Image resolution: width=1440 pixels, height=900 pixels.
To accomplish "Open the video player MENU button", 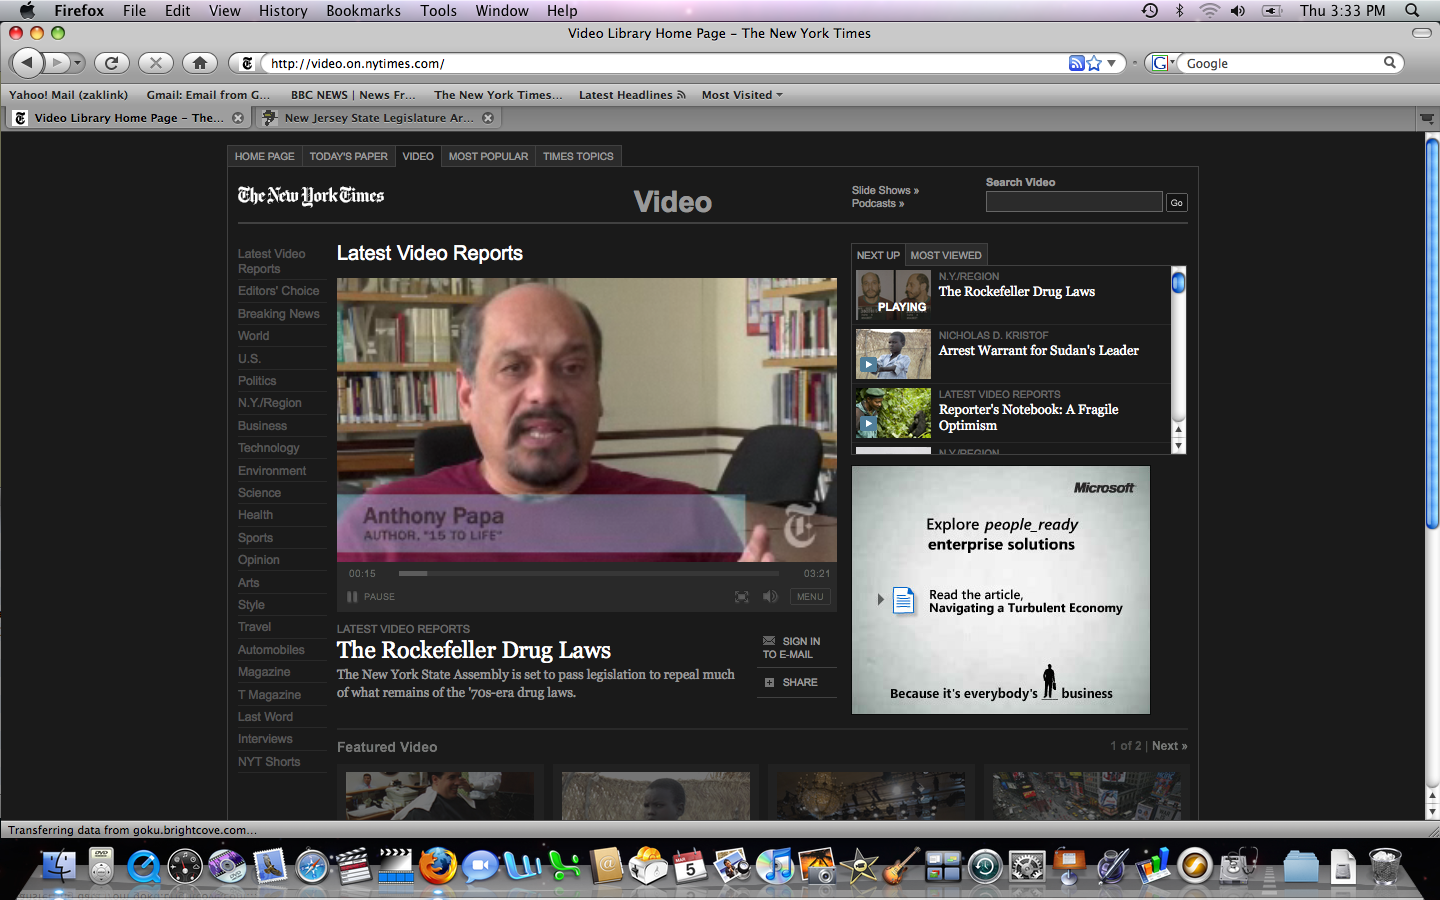I will 810,597.
